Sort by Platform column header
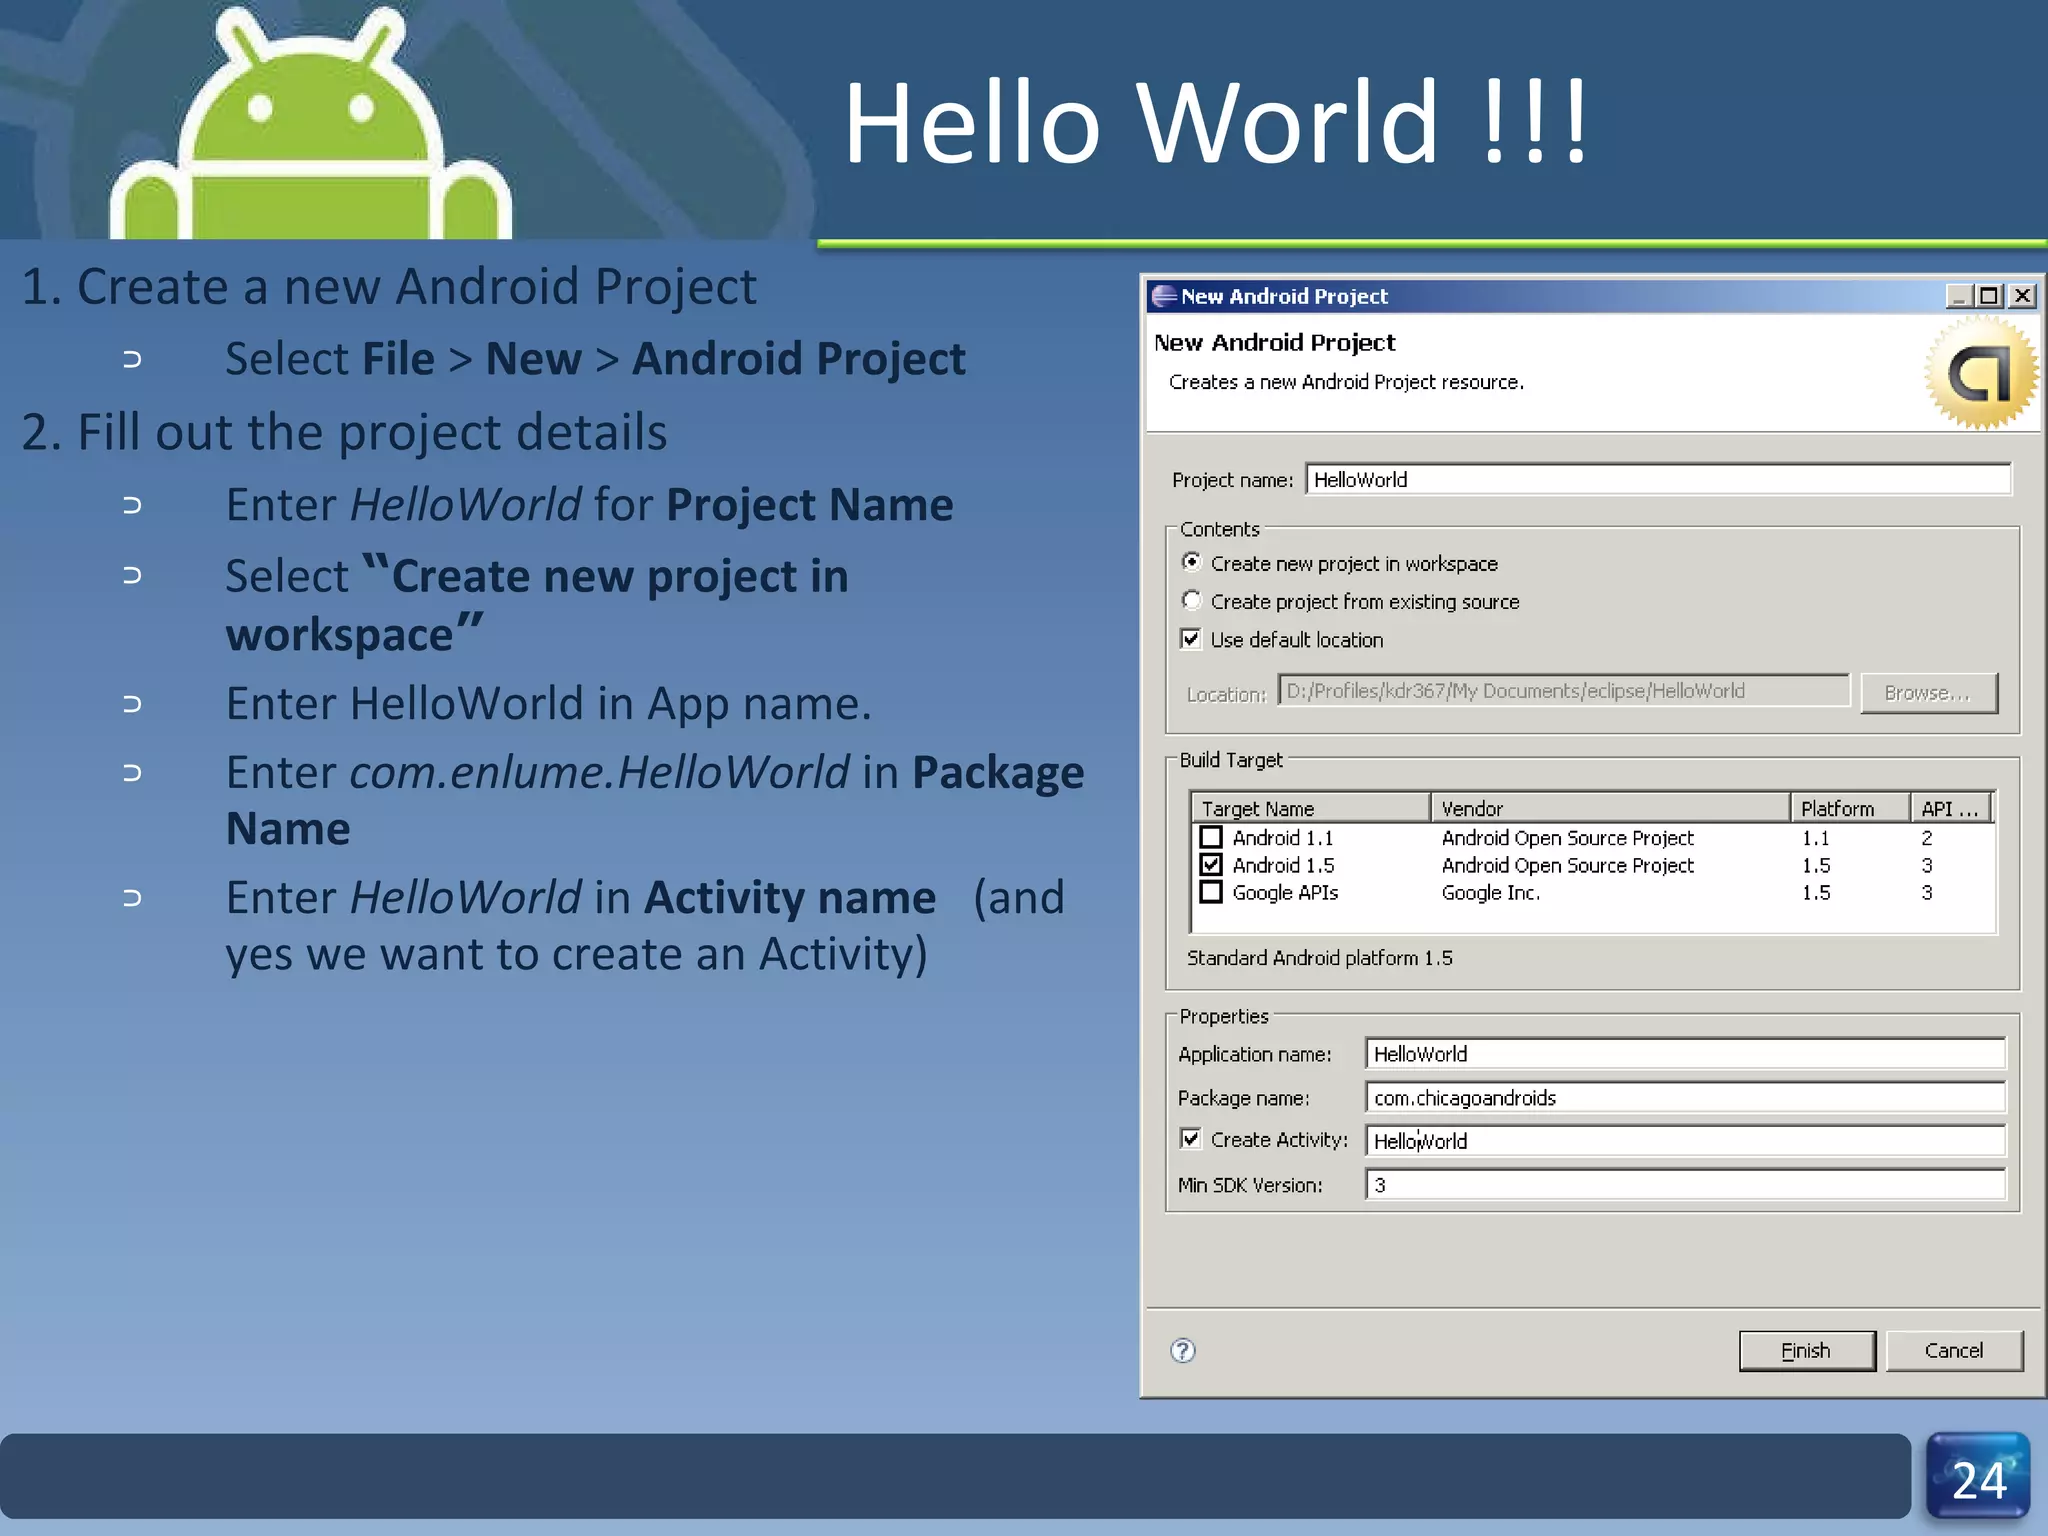2048x1536 pixels. click(x=1850, y=808)
